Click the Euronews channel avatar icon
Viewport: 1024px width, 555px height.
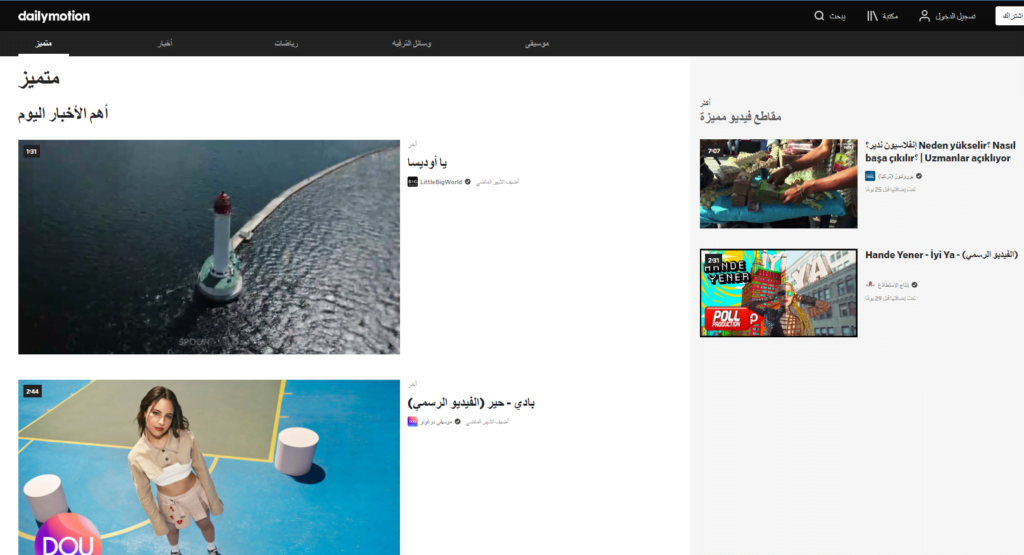(x=870, y=176)
